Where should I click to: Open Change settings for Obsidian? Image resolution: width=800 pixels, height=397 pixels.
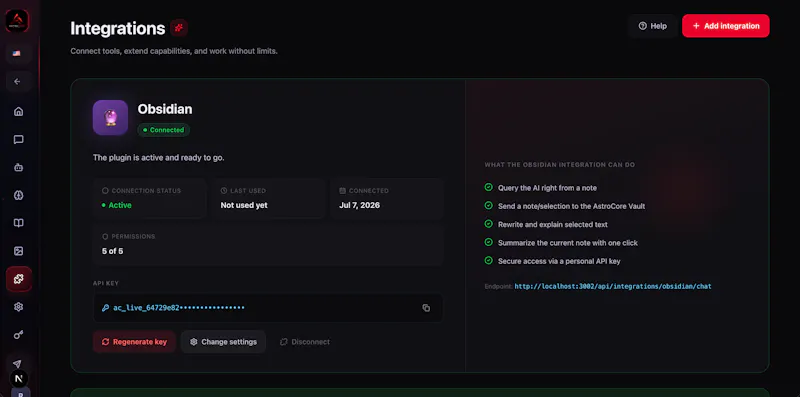click(x=223, y=342)
